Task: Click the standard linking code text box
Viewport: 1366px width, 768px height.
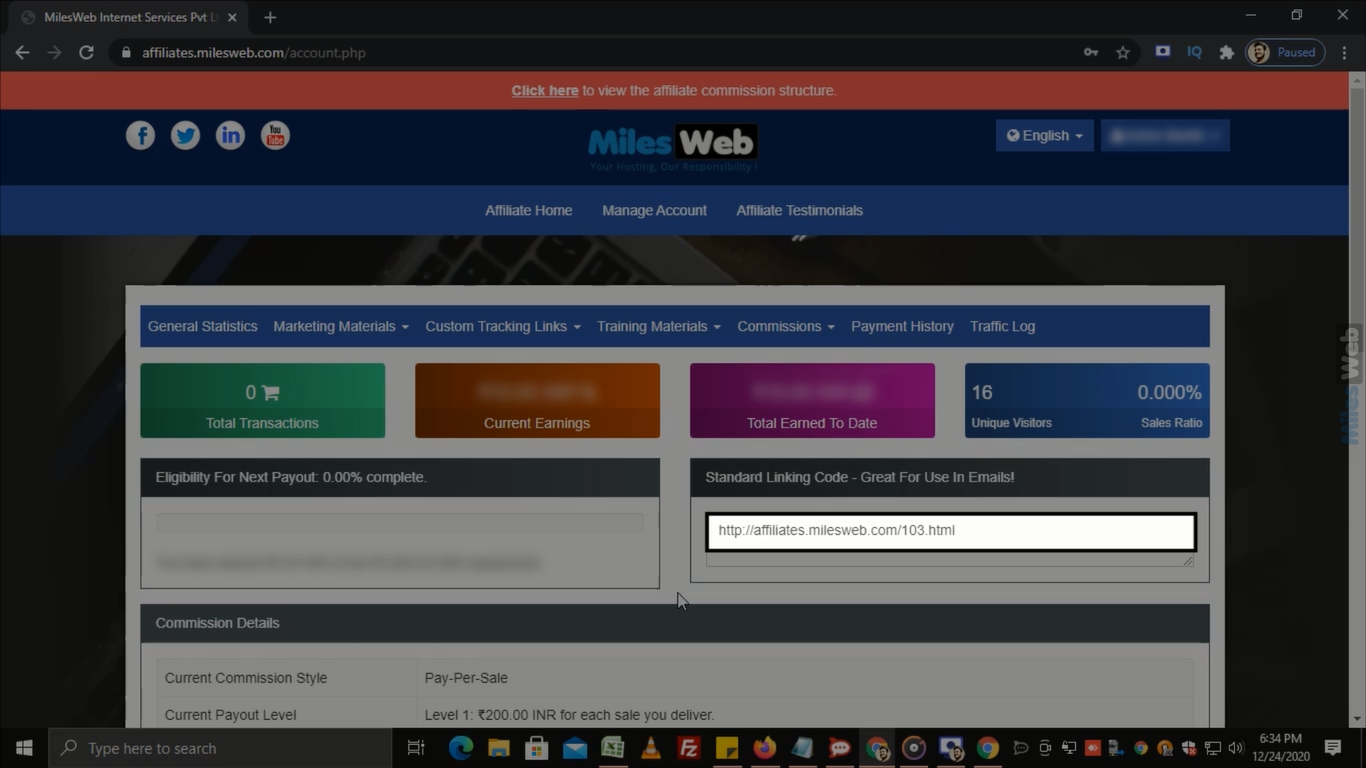Action: point(950,531)
